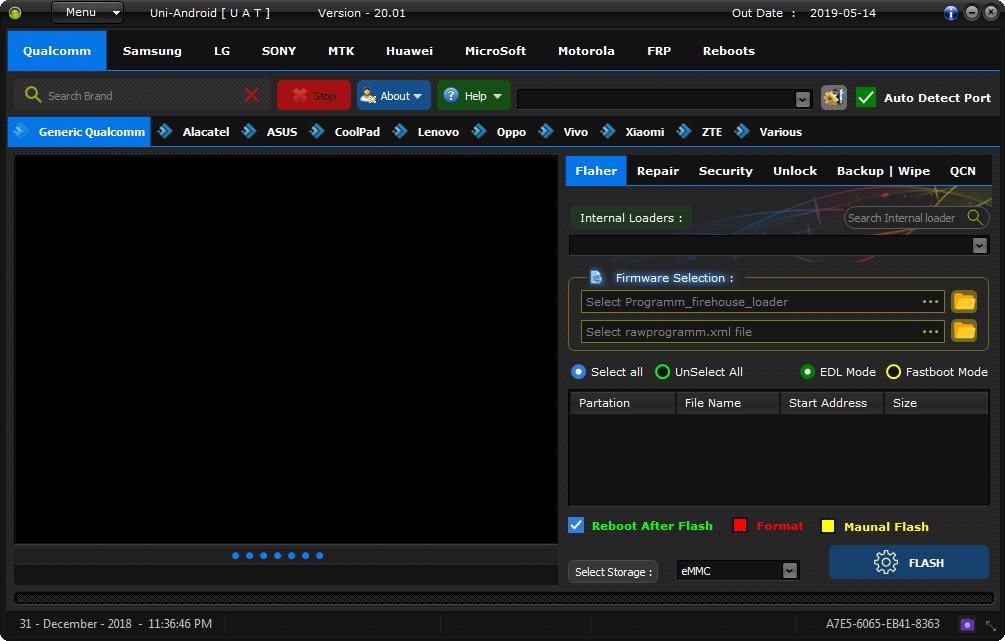
Task: Select ZTE brand category
Action: click(699, 131)
